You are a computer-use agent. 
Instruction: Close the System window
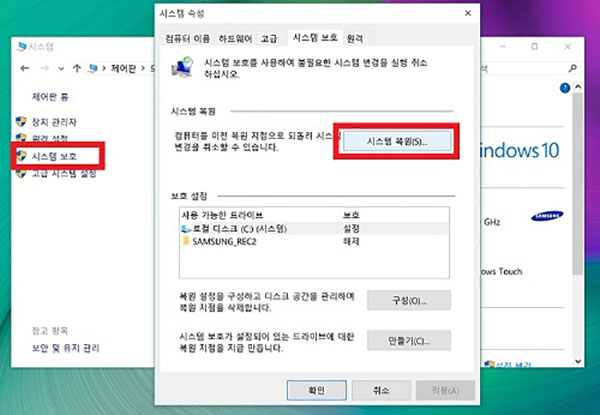[567, 47]
